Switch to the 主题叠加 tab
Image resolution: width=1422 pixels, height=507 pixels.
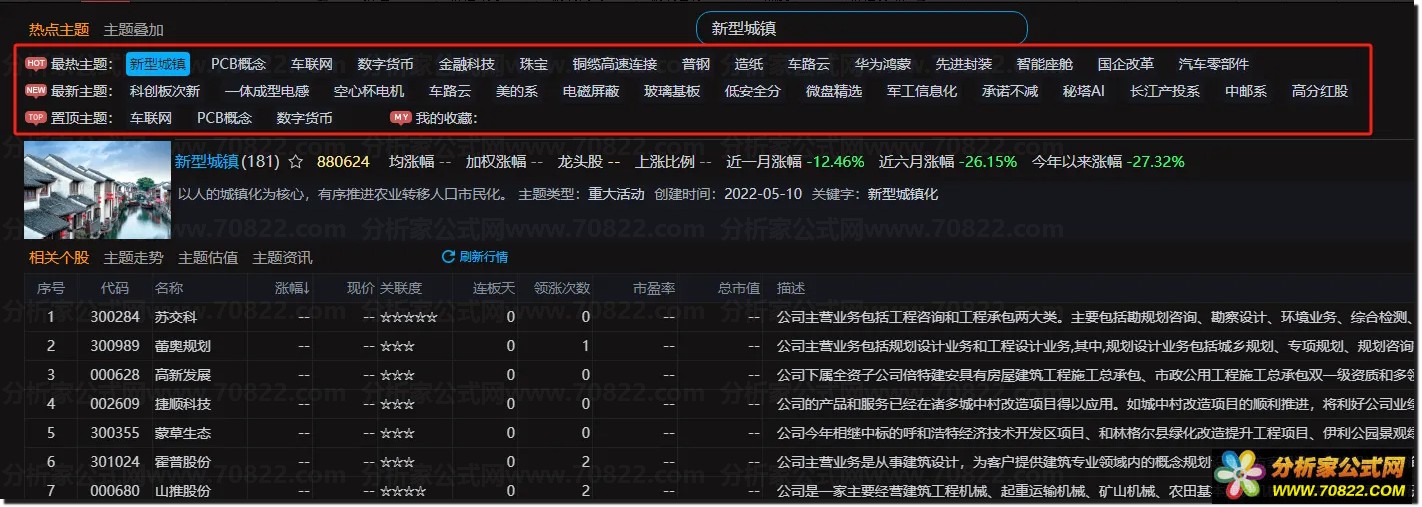[x=134, y=30]
